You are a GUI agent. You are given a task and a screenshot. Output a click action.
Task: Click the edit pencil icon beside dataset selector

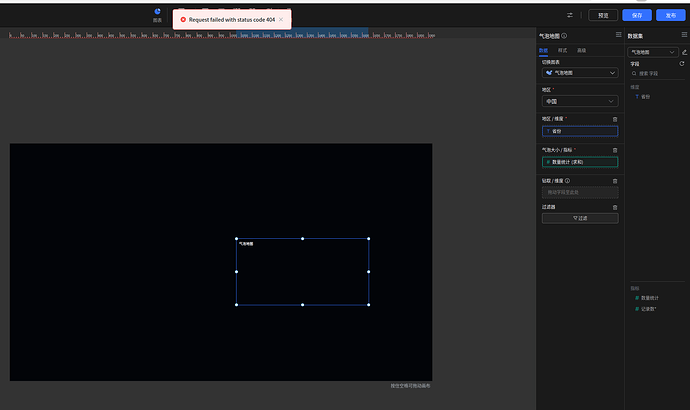685,51
